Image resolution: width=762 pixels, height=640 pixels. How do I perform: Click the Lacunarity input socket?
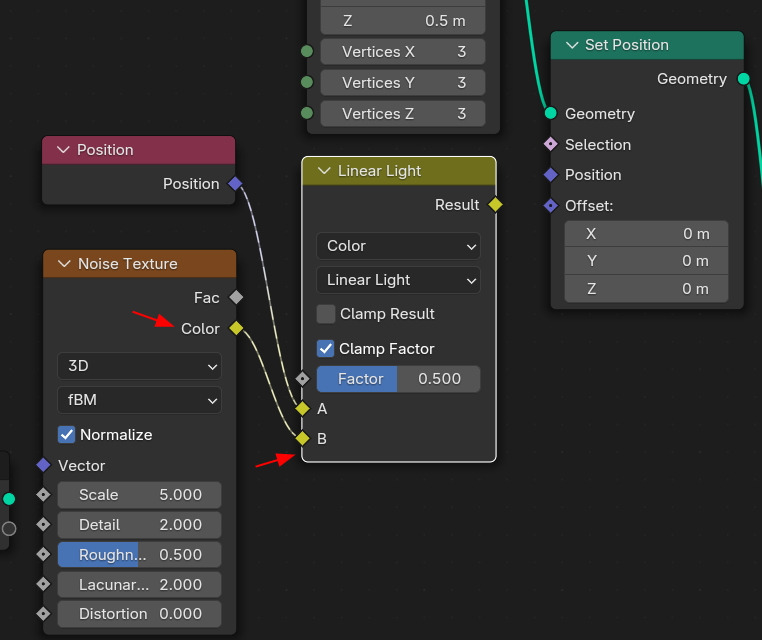(x=43, y=584)
